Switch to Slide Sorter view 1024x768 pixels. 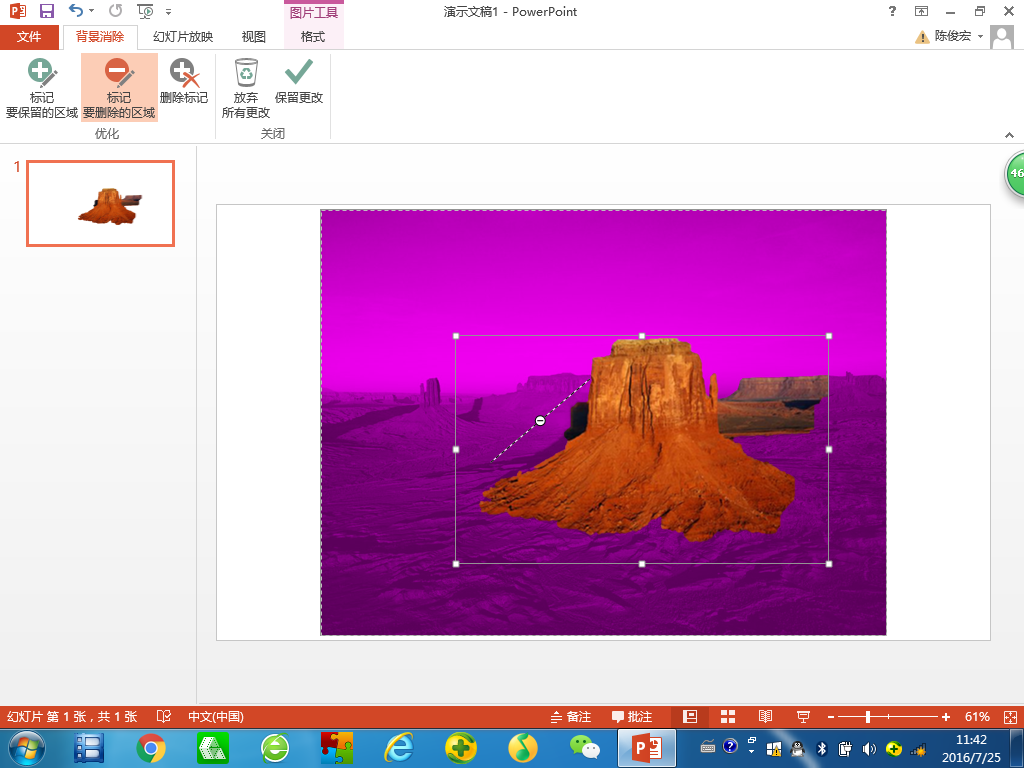(728, 717)
